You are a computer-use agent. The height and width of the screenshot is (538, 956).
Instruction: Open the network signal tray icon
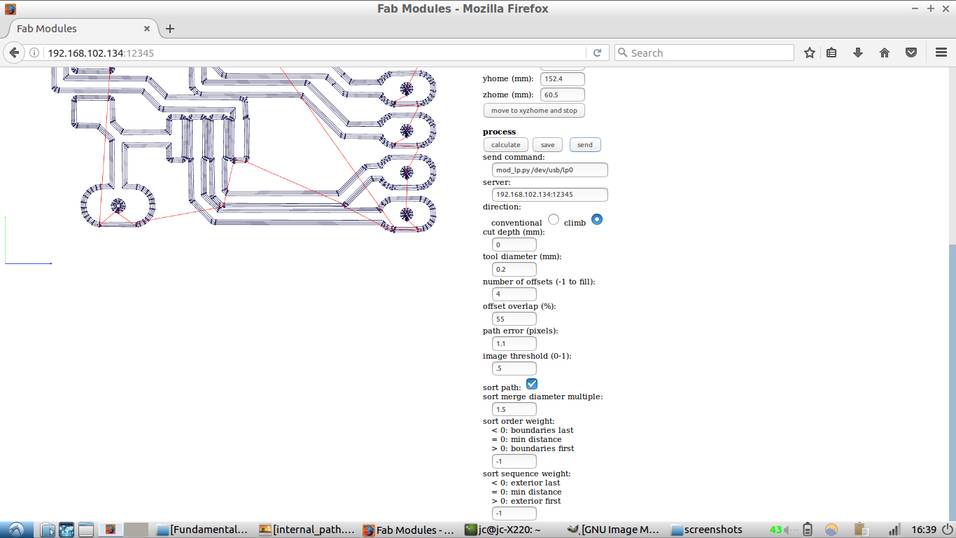pos(893,529)
